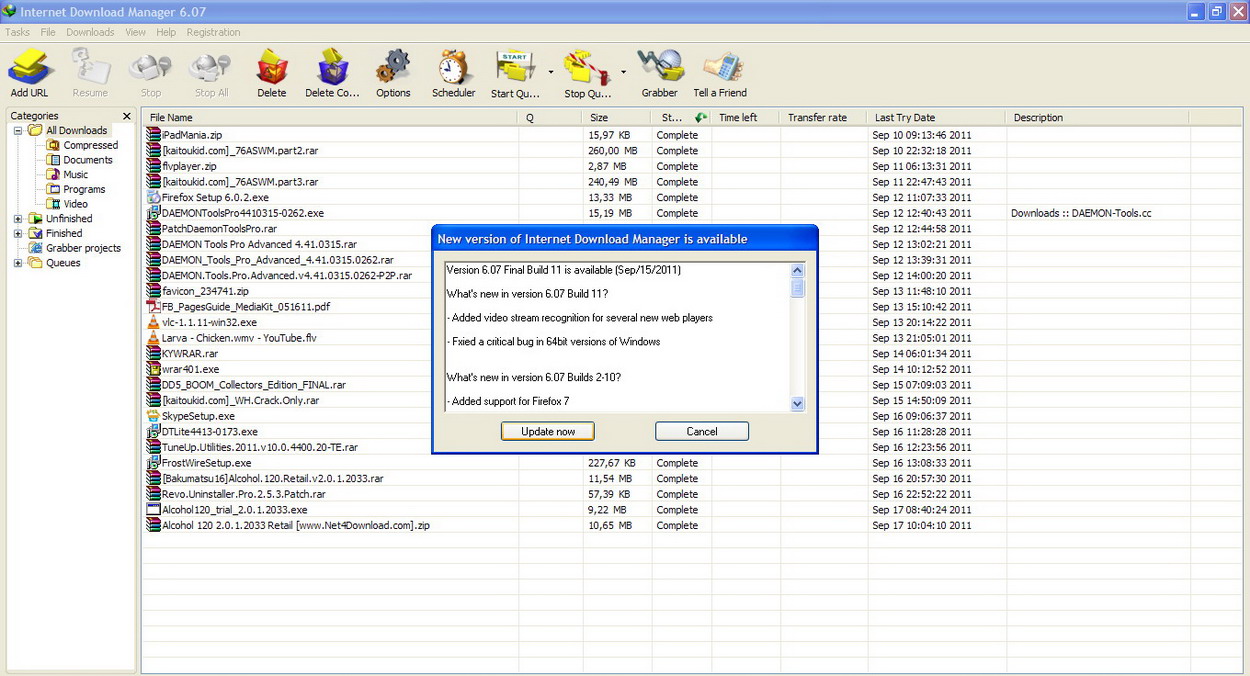Expand the Unfinished category
Viewport: 1250px width, 676px height.
click(18, 219)
